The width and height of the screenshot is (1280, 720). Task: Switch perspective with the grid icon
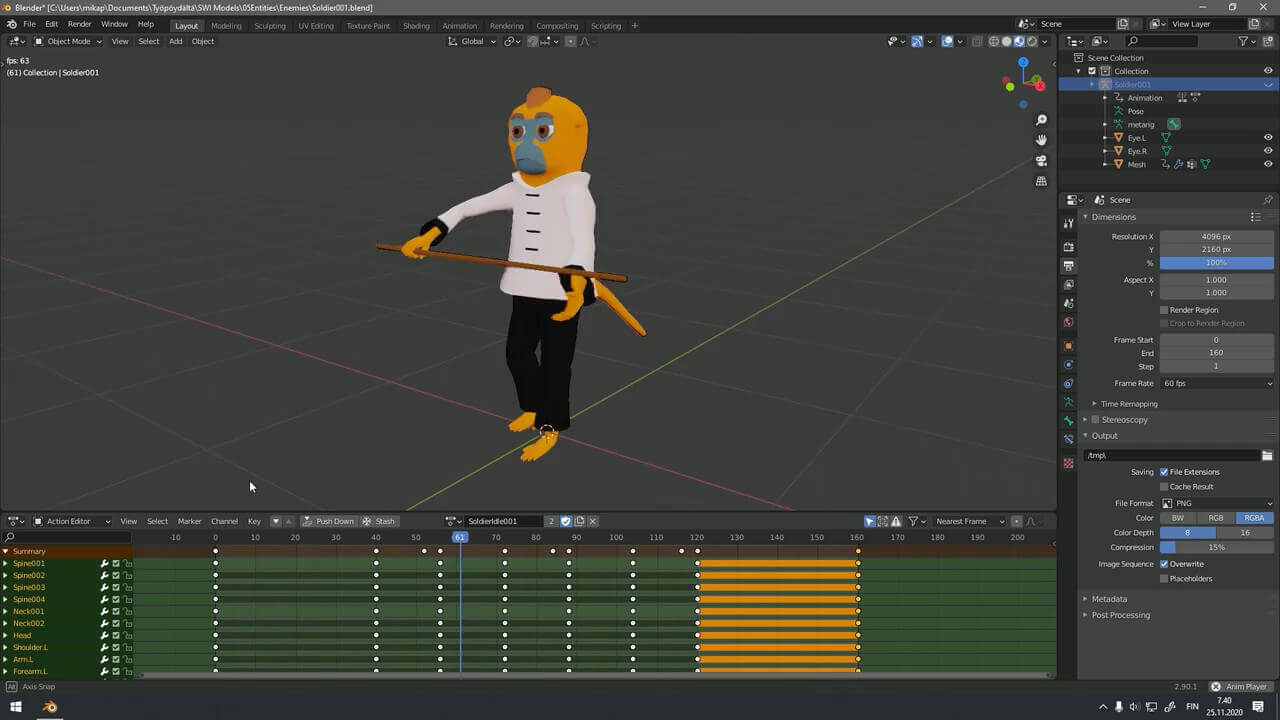click(x=1041, y=181)
